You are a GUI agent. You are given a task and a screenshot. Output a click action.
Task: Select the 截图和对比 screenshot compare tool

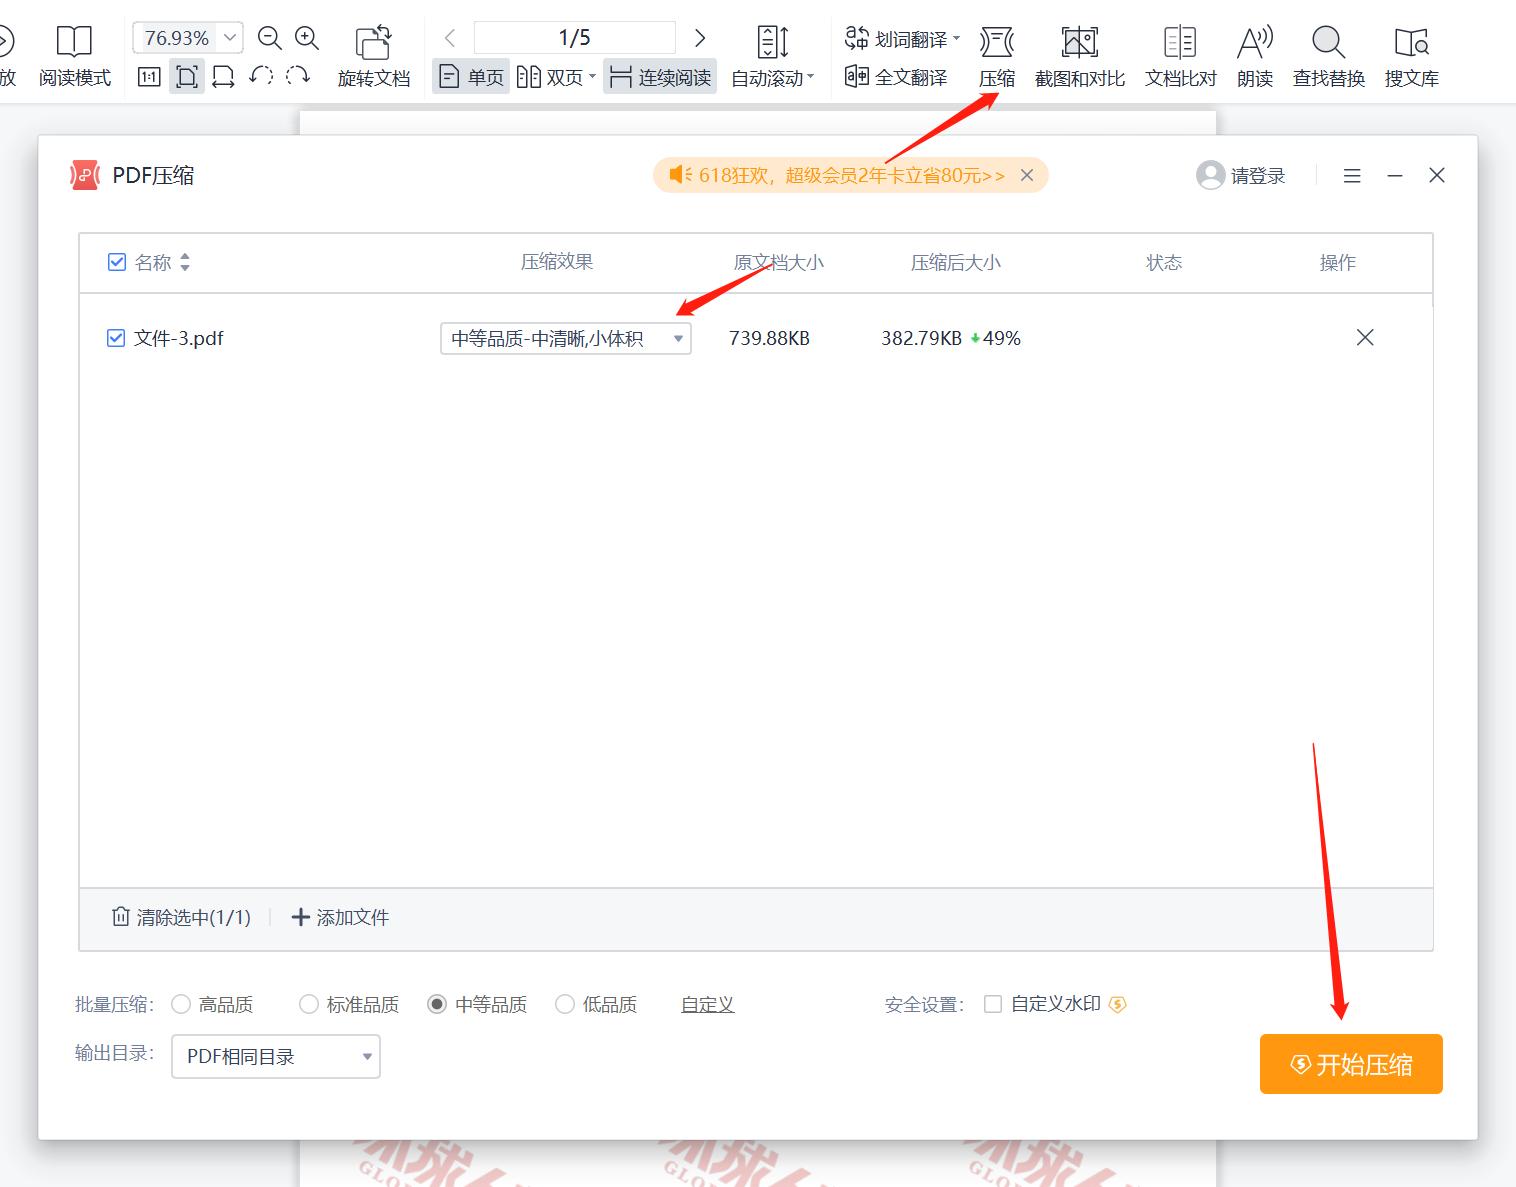1079,55
